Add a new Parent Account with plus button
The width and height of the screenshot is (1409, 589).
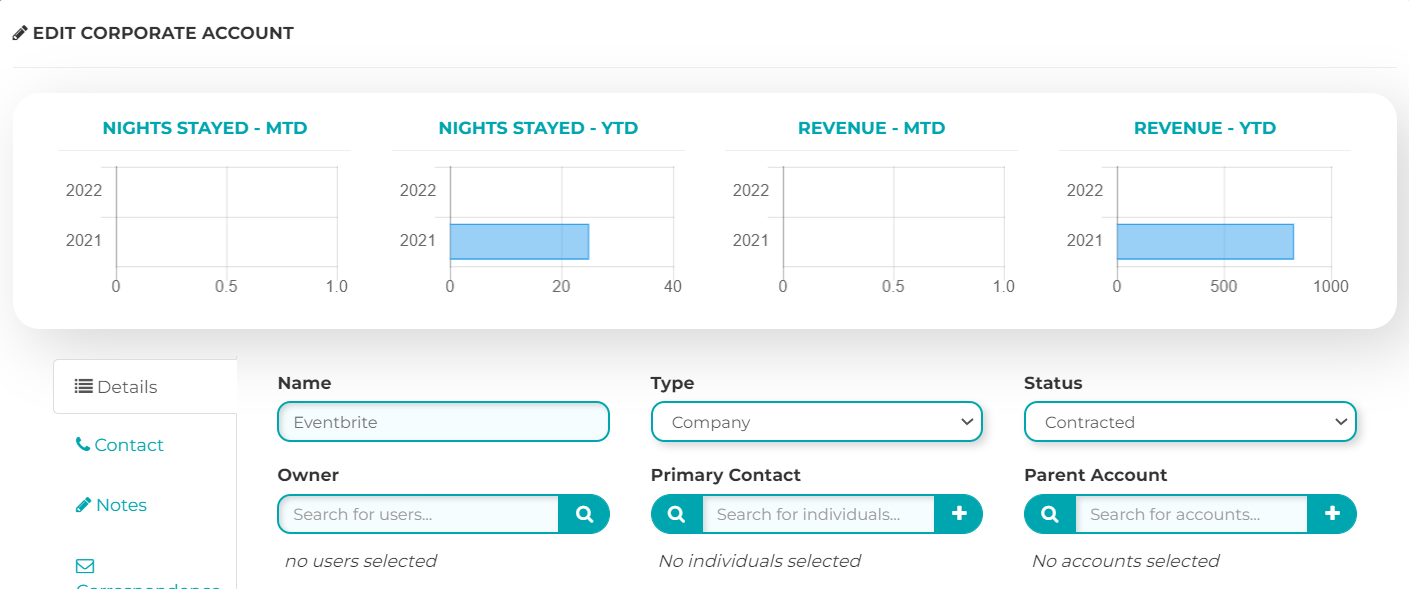pos(1332,514)
